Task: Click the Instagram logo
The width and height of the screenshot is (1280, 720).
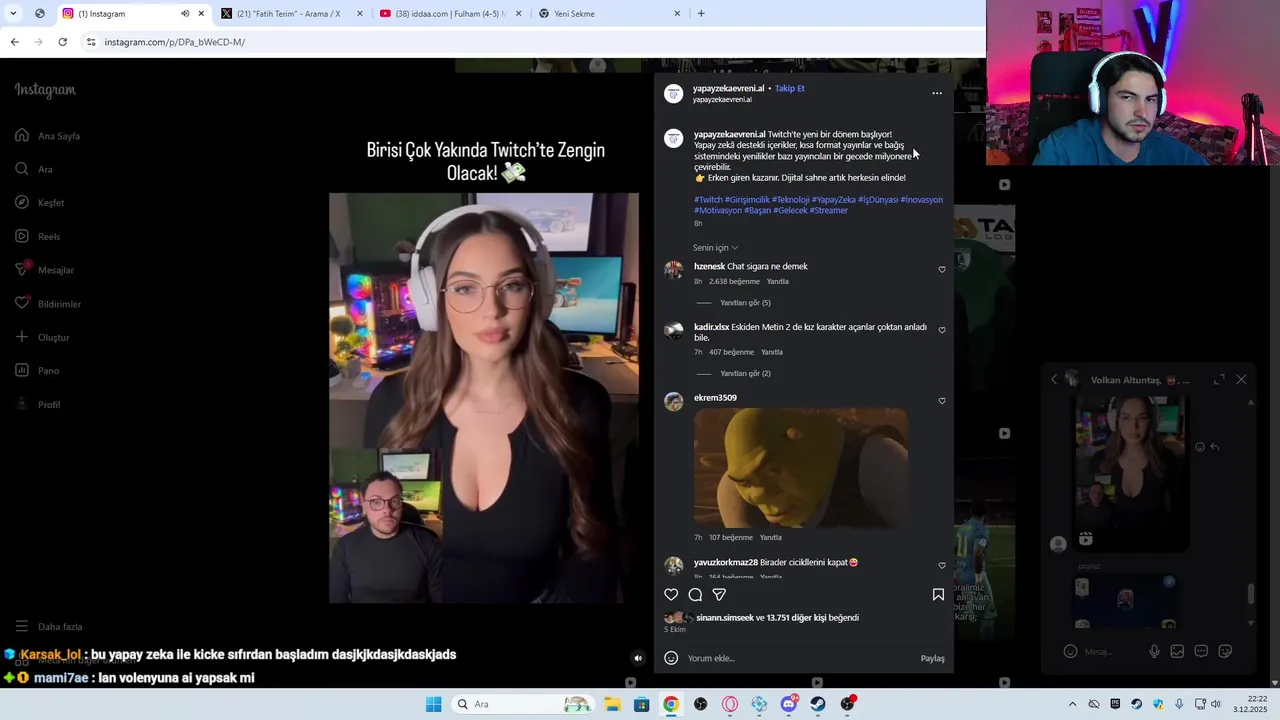Action: pos(45,90)
